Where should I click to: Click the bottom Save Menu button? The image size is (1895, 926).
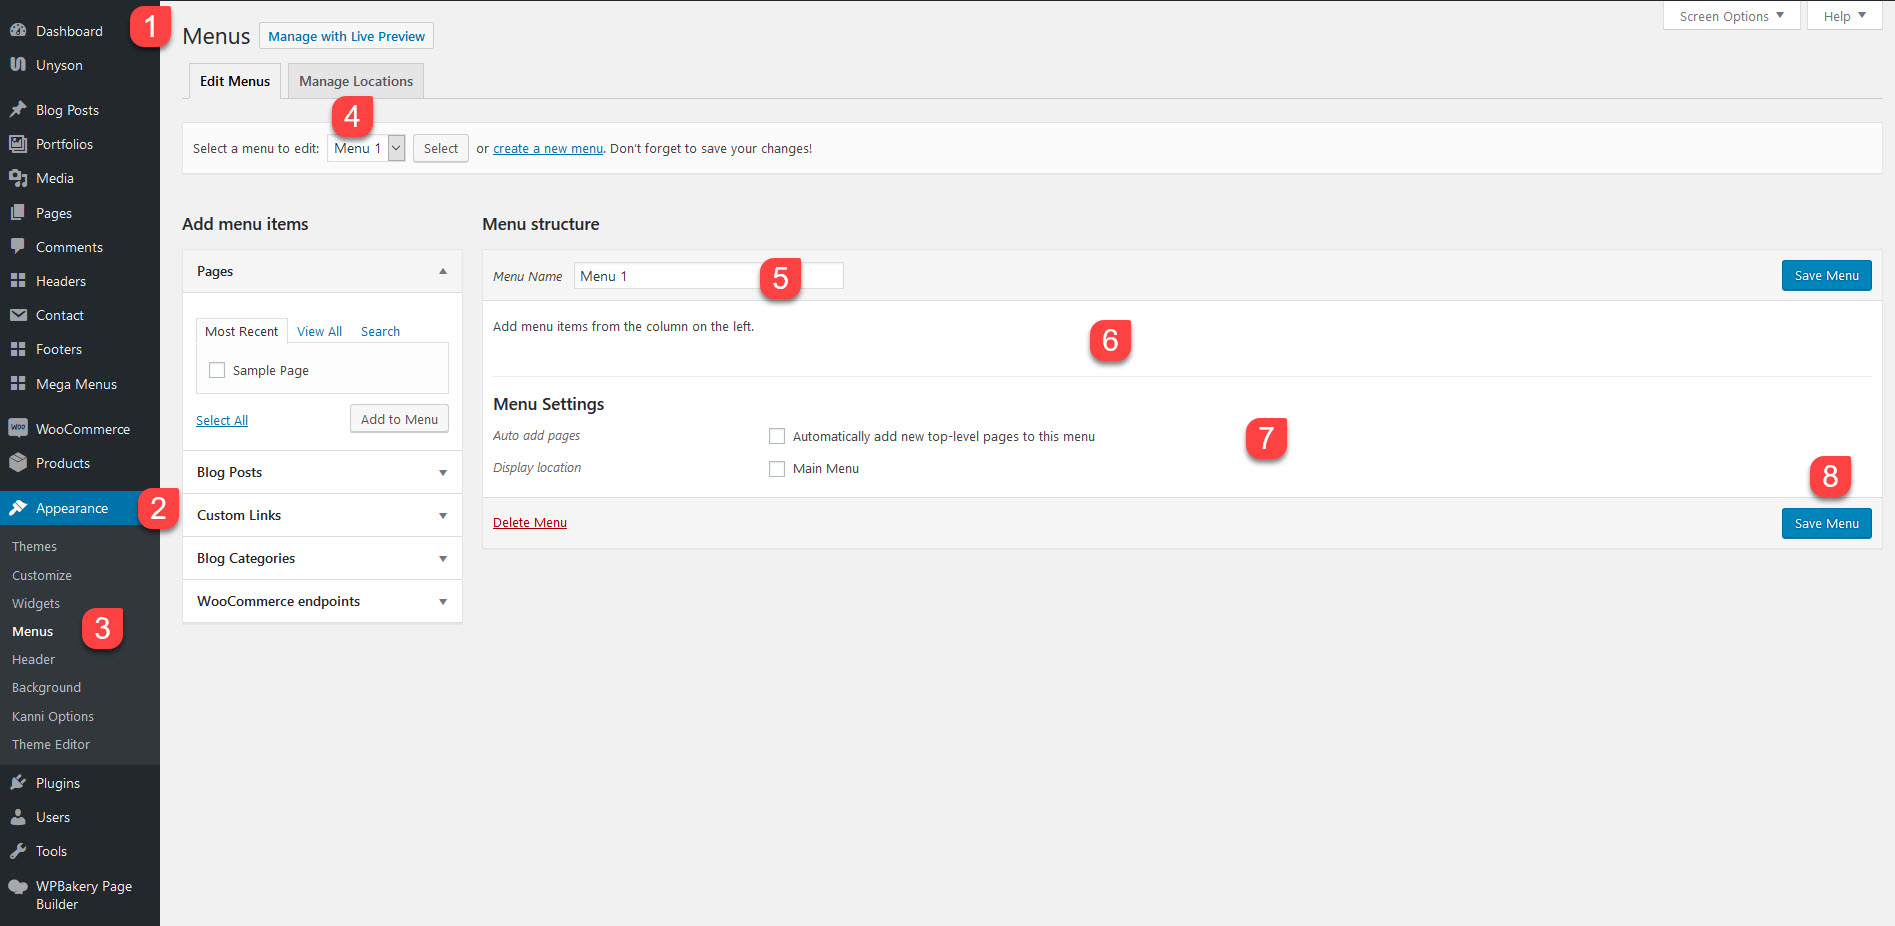pos(1826,523)
